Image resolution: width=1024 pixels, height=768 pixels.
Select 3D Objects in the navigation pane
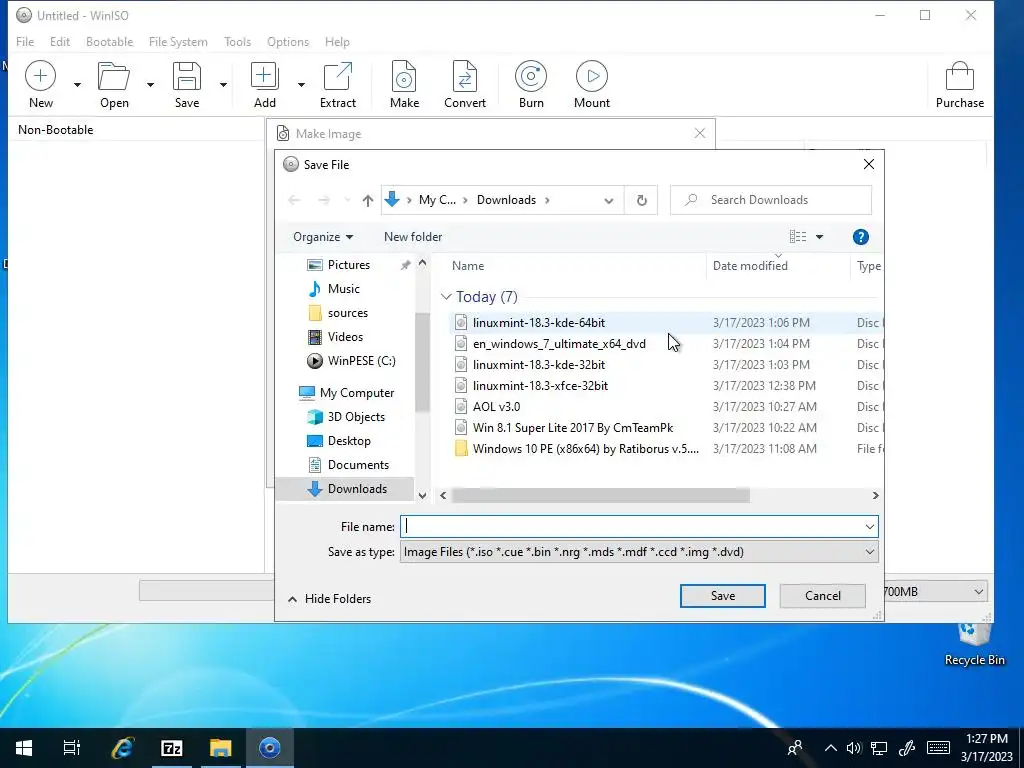click(x=356, y=417)
